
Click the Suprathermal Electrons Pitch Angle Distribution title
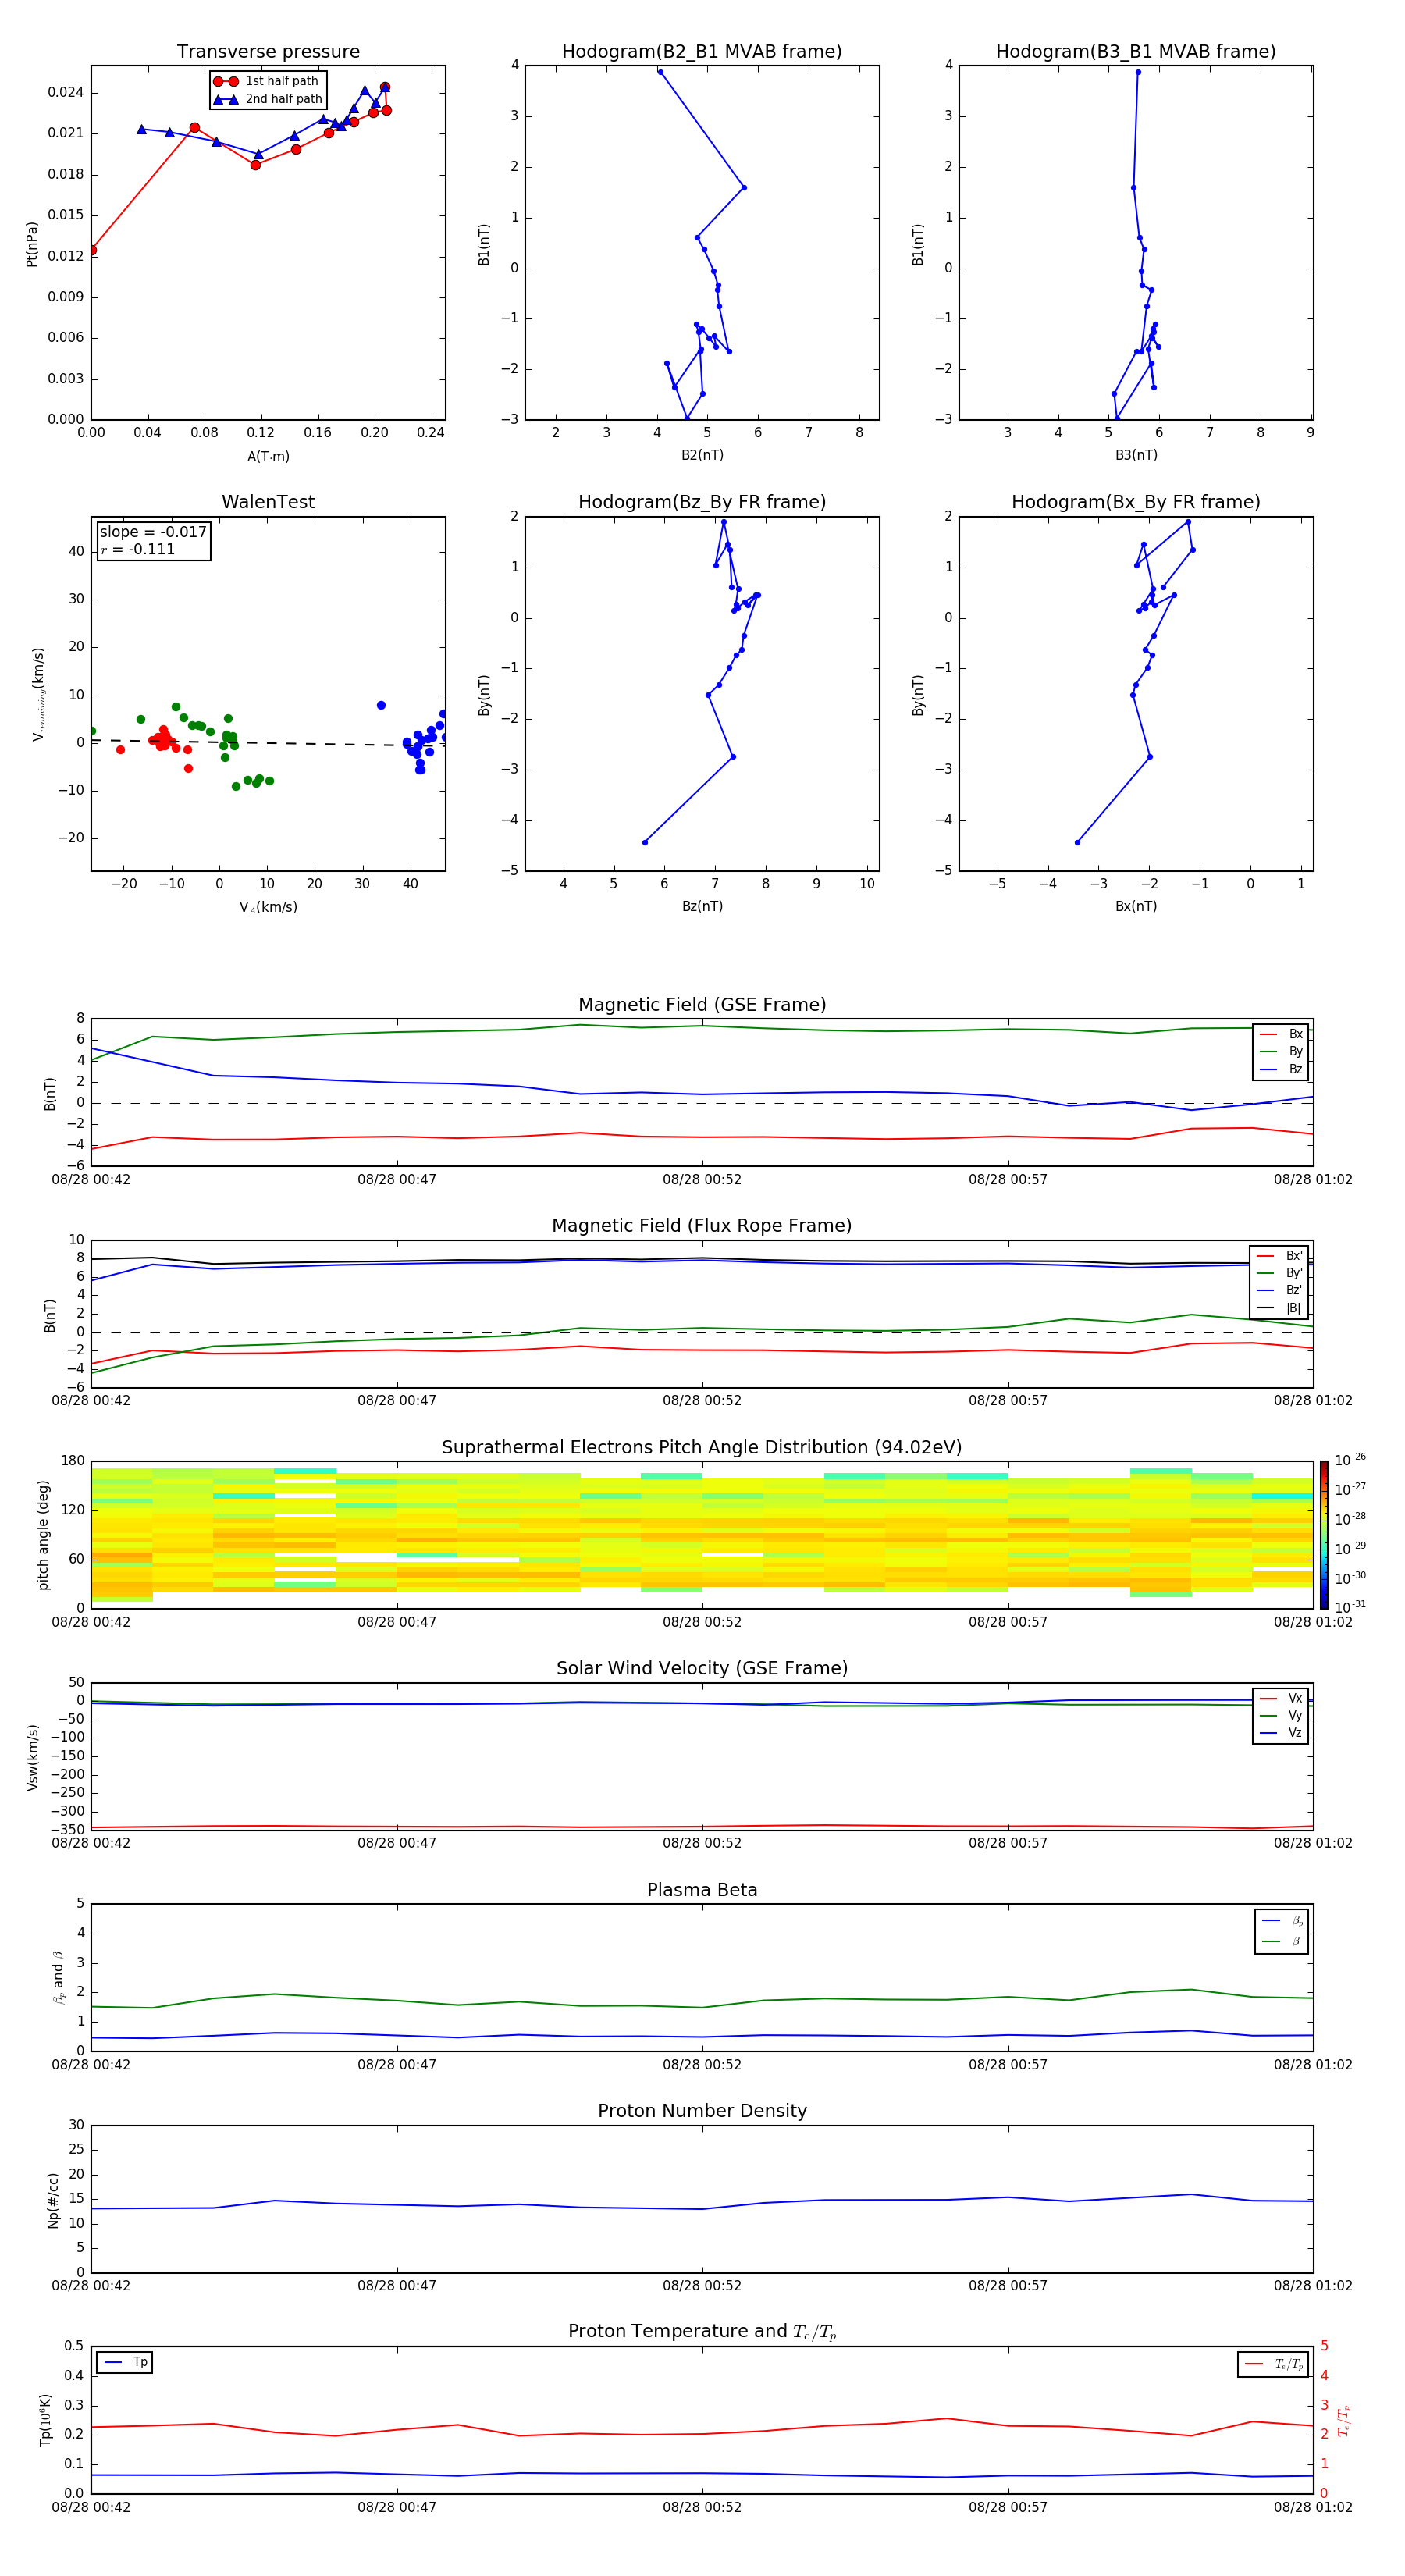point(702,1448)
